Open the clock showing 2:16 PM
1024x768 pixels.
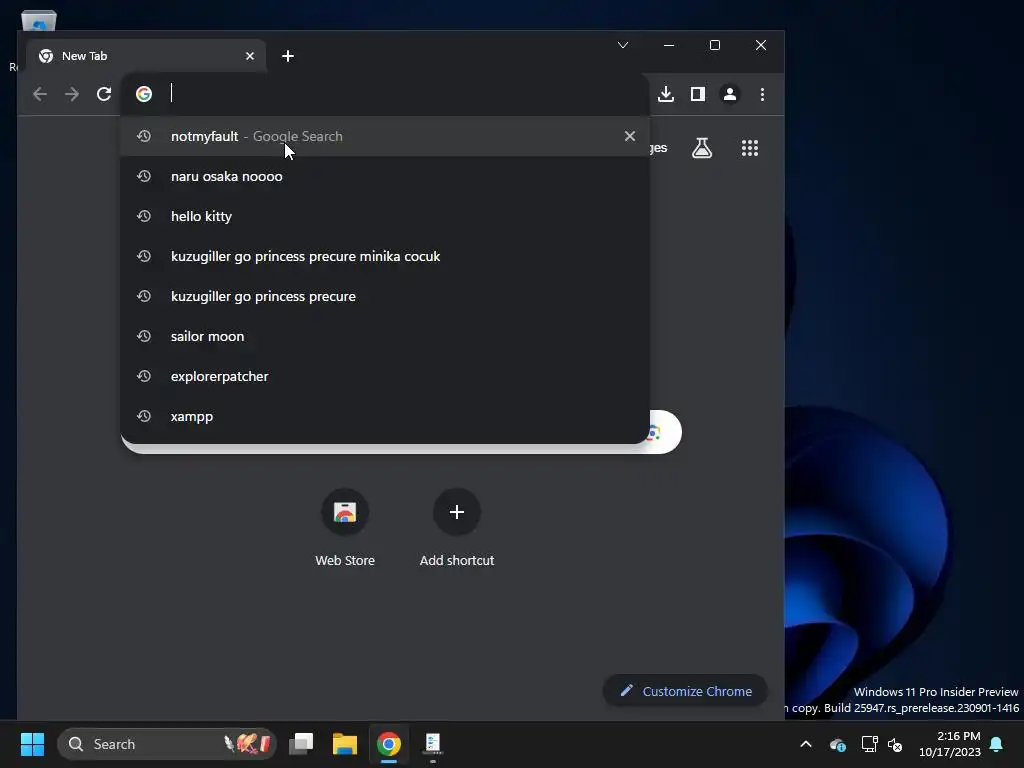tap(949, 744)
